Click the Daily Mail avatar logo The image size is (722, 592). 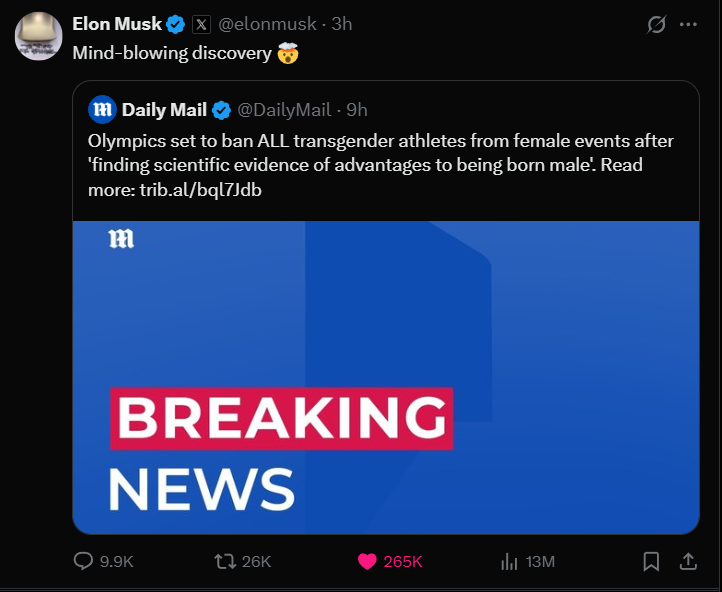click(101, 109)
